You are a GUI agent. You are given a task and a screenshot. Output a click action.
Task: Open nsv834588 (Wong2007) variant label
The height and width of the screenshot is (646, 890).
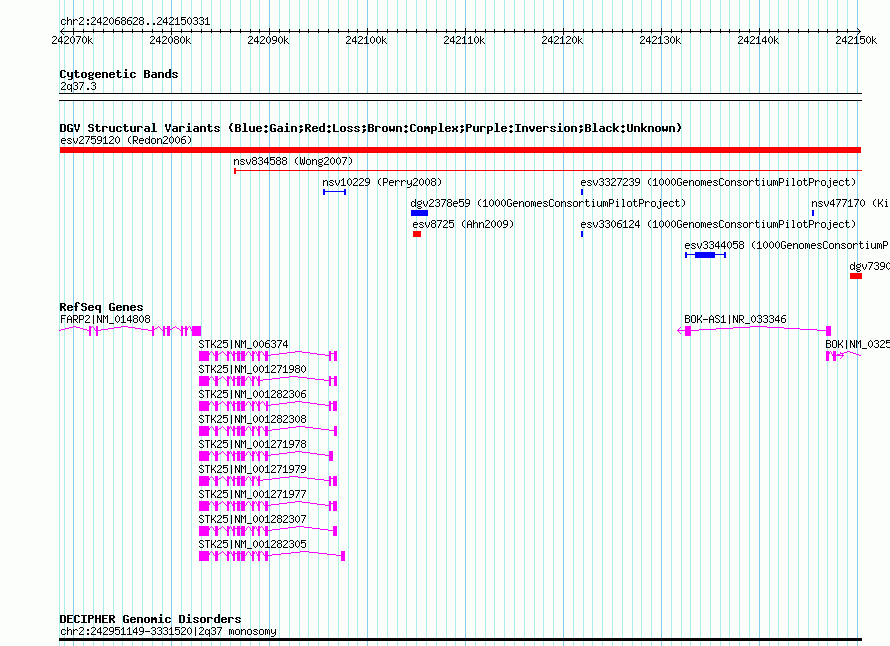(293, 161)
